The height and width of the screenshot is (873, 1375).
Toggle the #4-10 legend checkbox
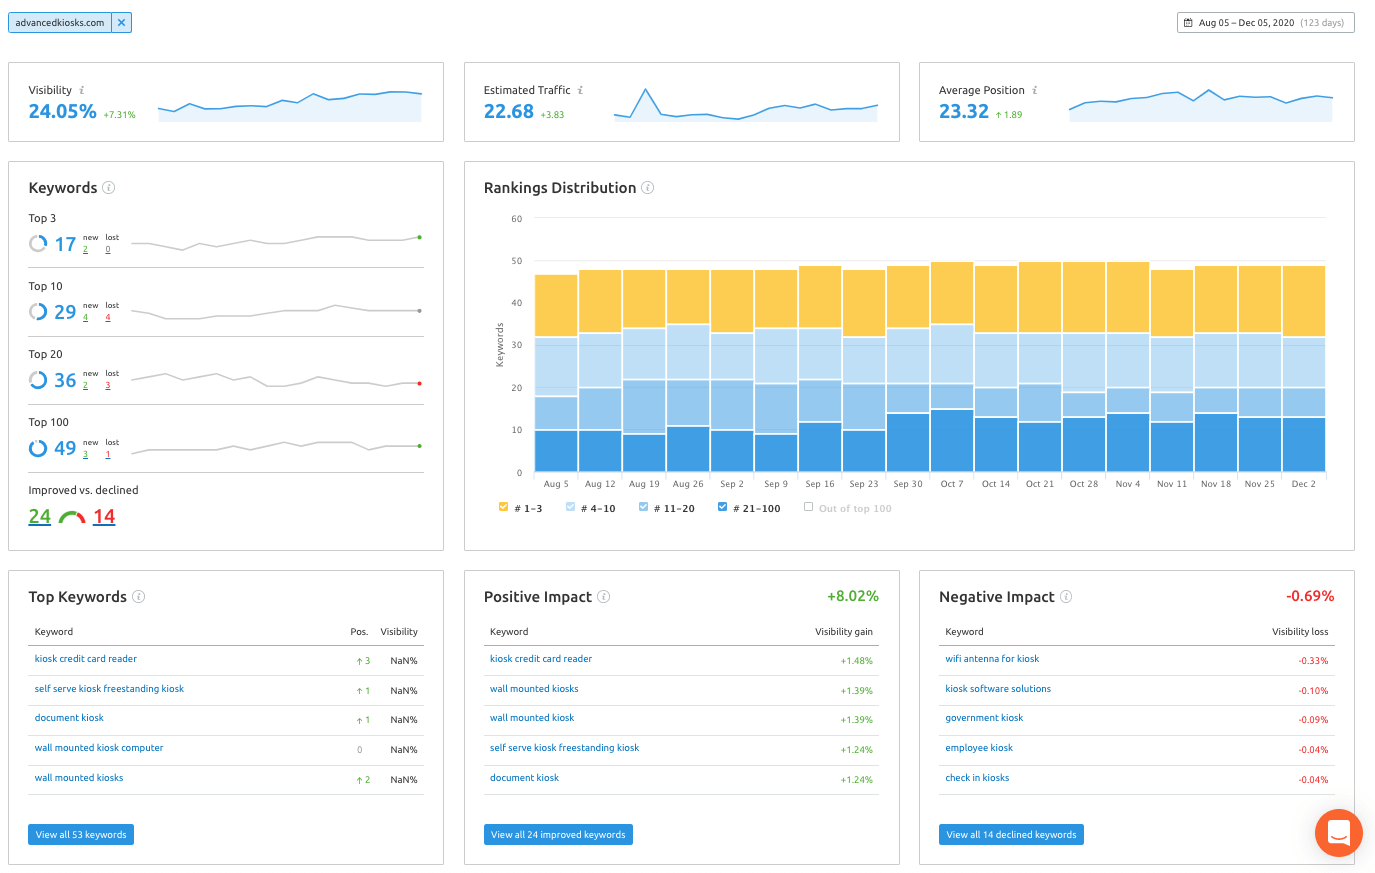570,507
